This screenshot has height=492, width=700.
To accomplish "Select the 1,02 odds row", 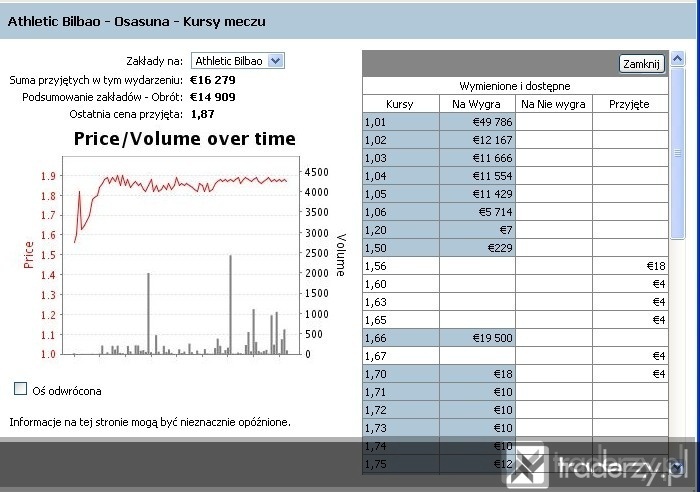I will click(x=516, y=140).
